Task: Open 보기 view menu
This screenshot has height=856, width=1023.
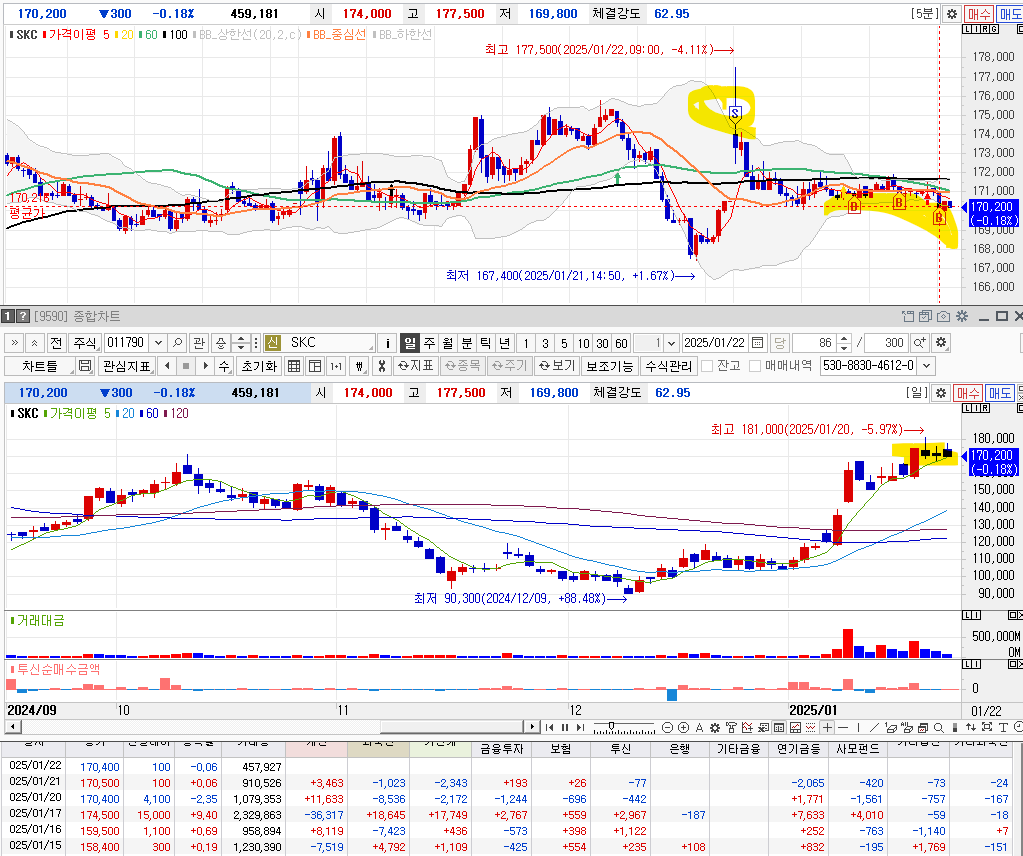Action: (556, 366)
